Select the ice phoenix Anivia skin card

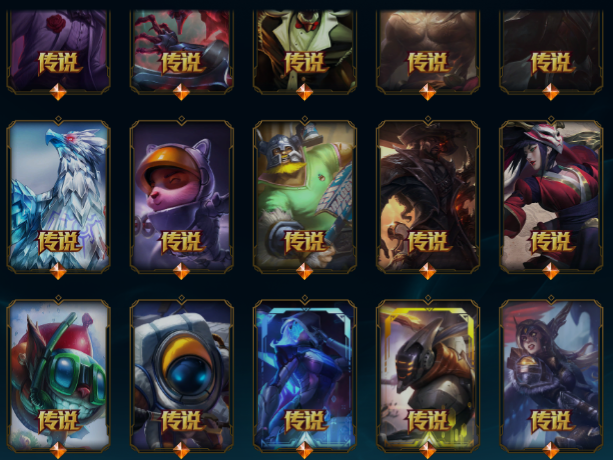[58, 195]
